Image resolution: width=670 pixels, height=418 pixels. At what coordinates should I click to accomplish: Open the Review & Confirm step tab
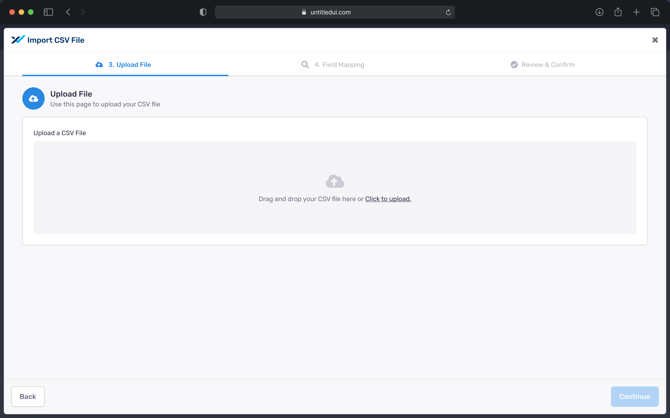click(542, 64)
